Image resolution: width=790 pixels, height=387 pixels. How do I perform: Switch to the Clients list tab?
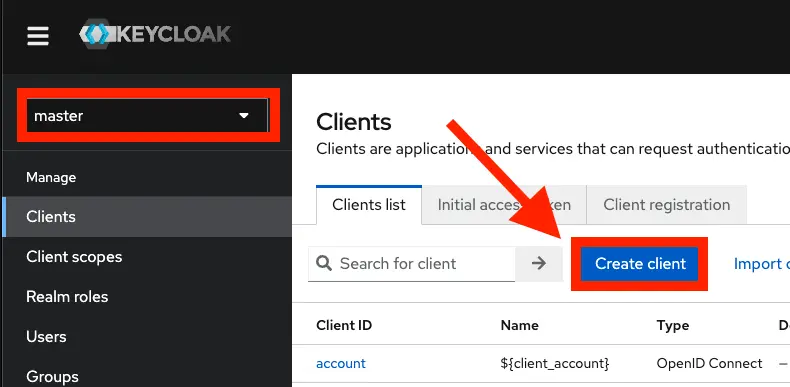369,205
